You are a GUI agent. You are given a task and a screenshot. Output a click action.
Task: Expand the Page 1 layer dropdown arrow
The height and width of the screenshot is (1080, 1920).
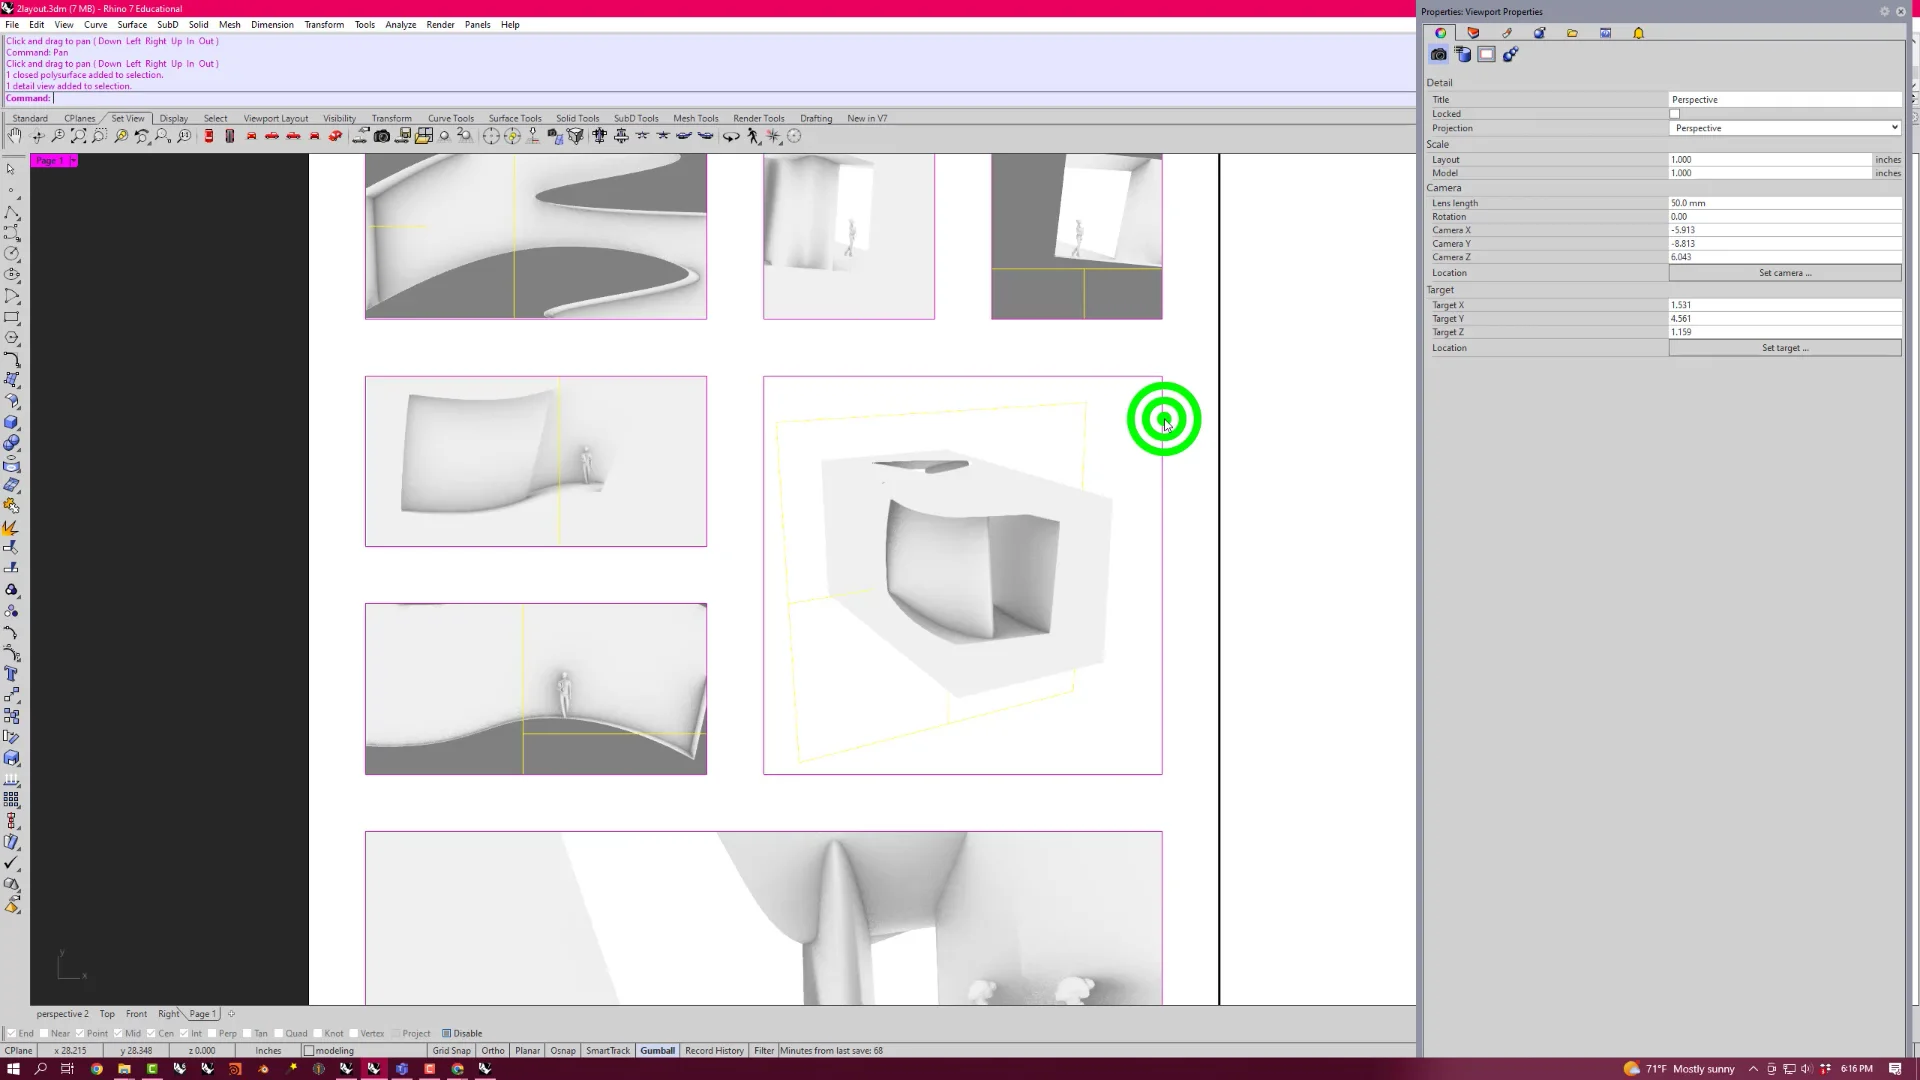tap(72, 160)
